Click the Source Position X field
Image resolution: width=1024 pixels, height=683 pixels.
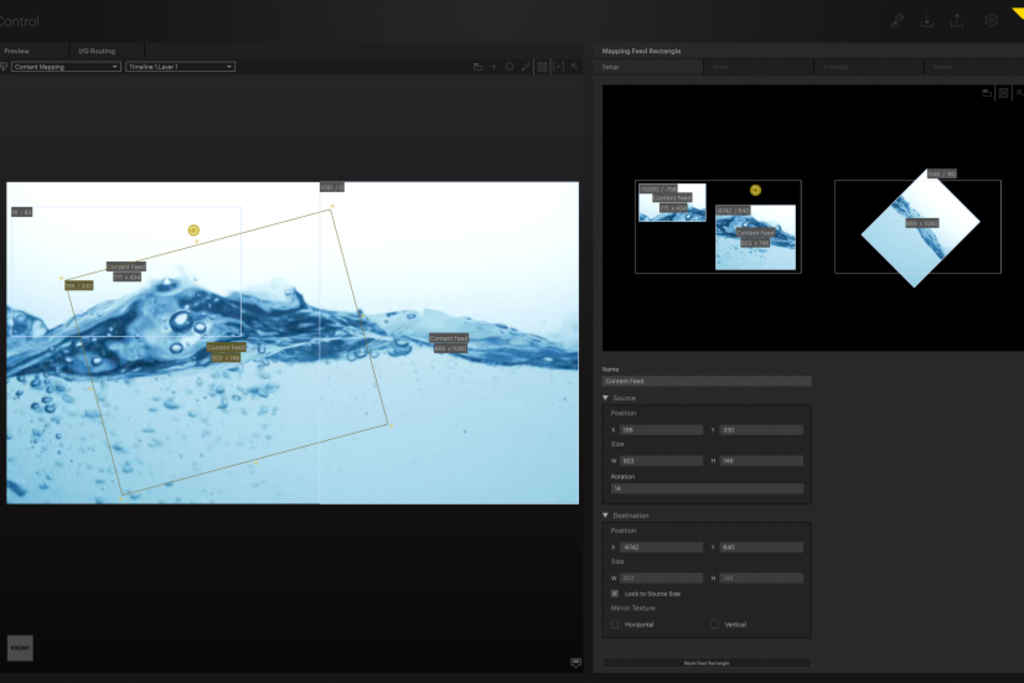pos(662,430)
